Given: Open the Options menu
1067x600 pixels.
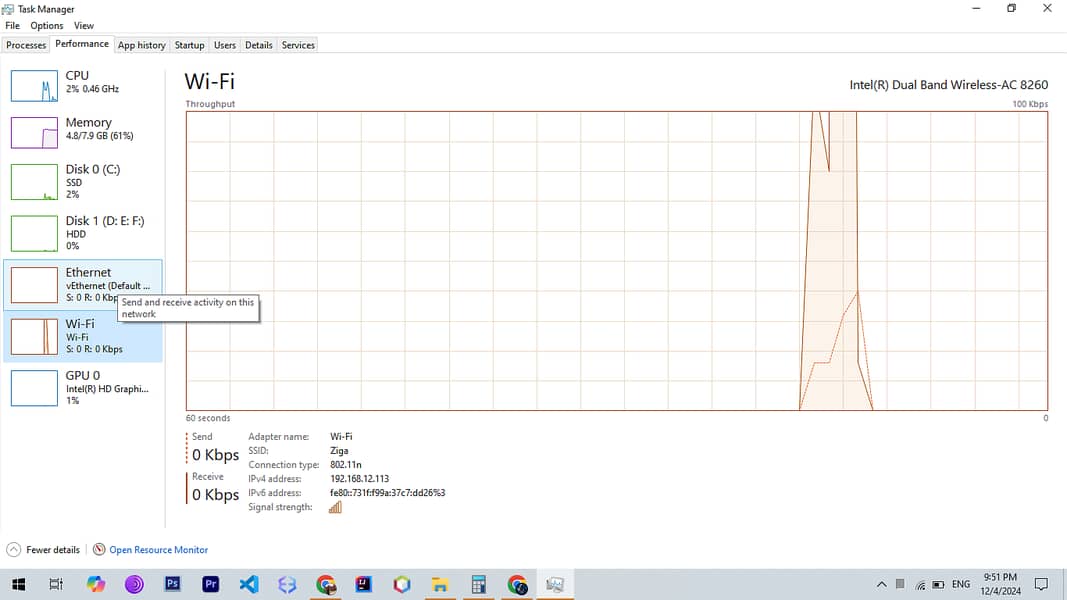Looking at the screenshot, I should [46, 26].
